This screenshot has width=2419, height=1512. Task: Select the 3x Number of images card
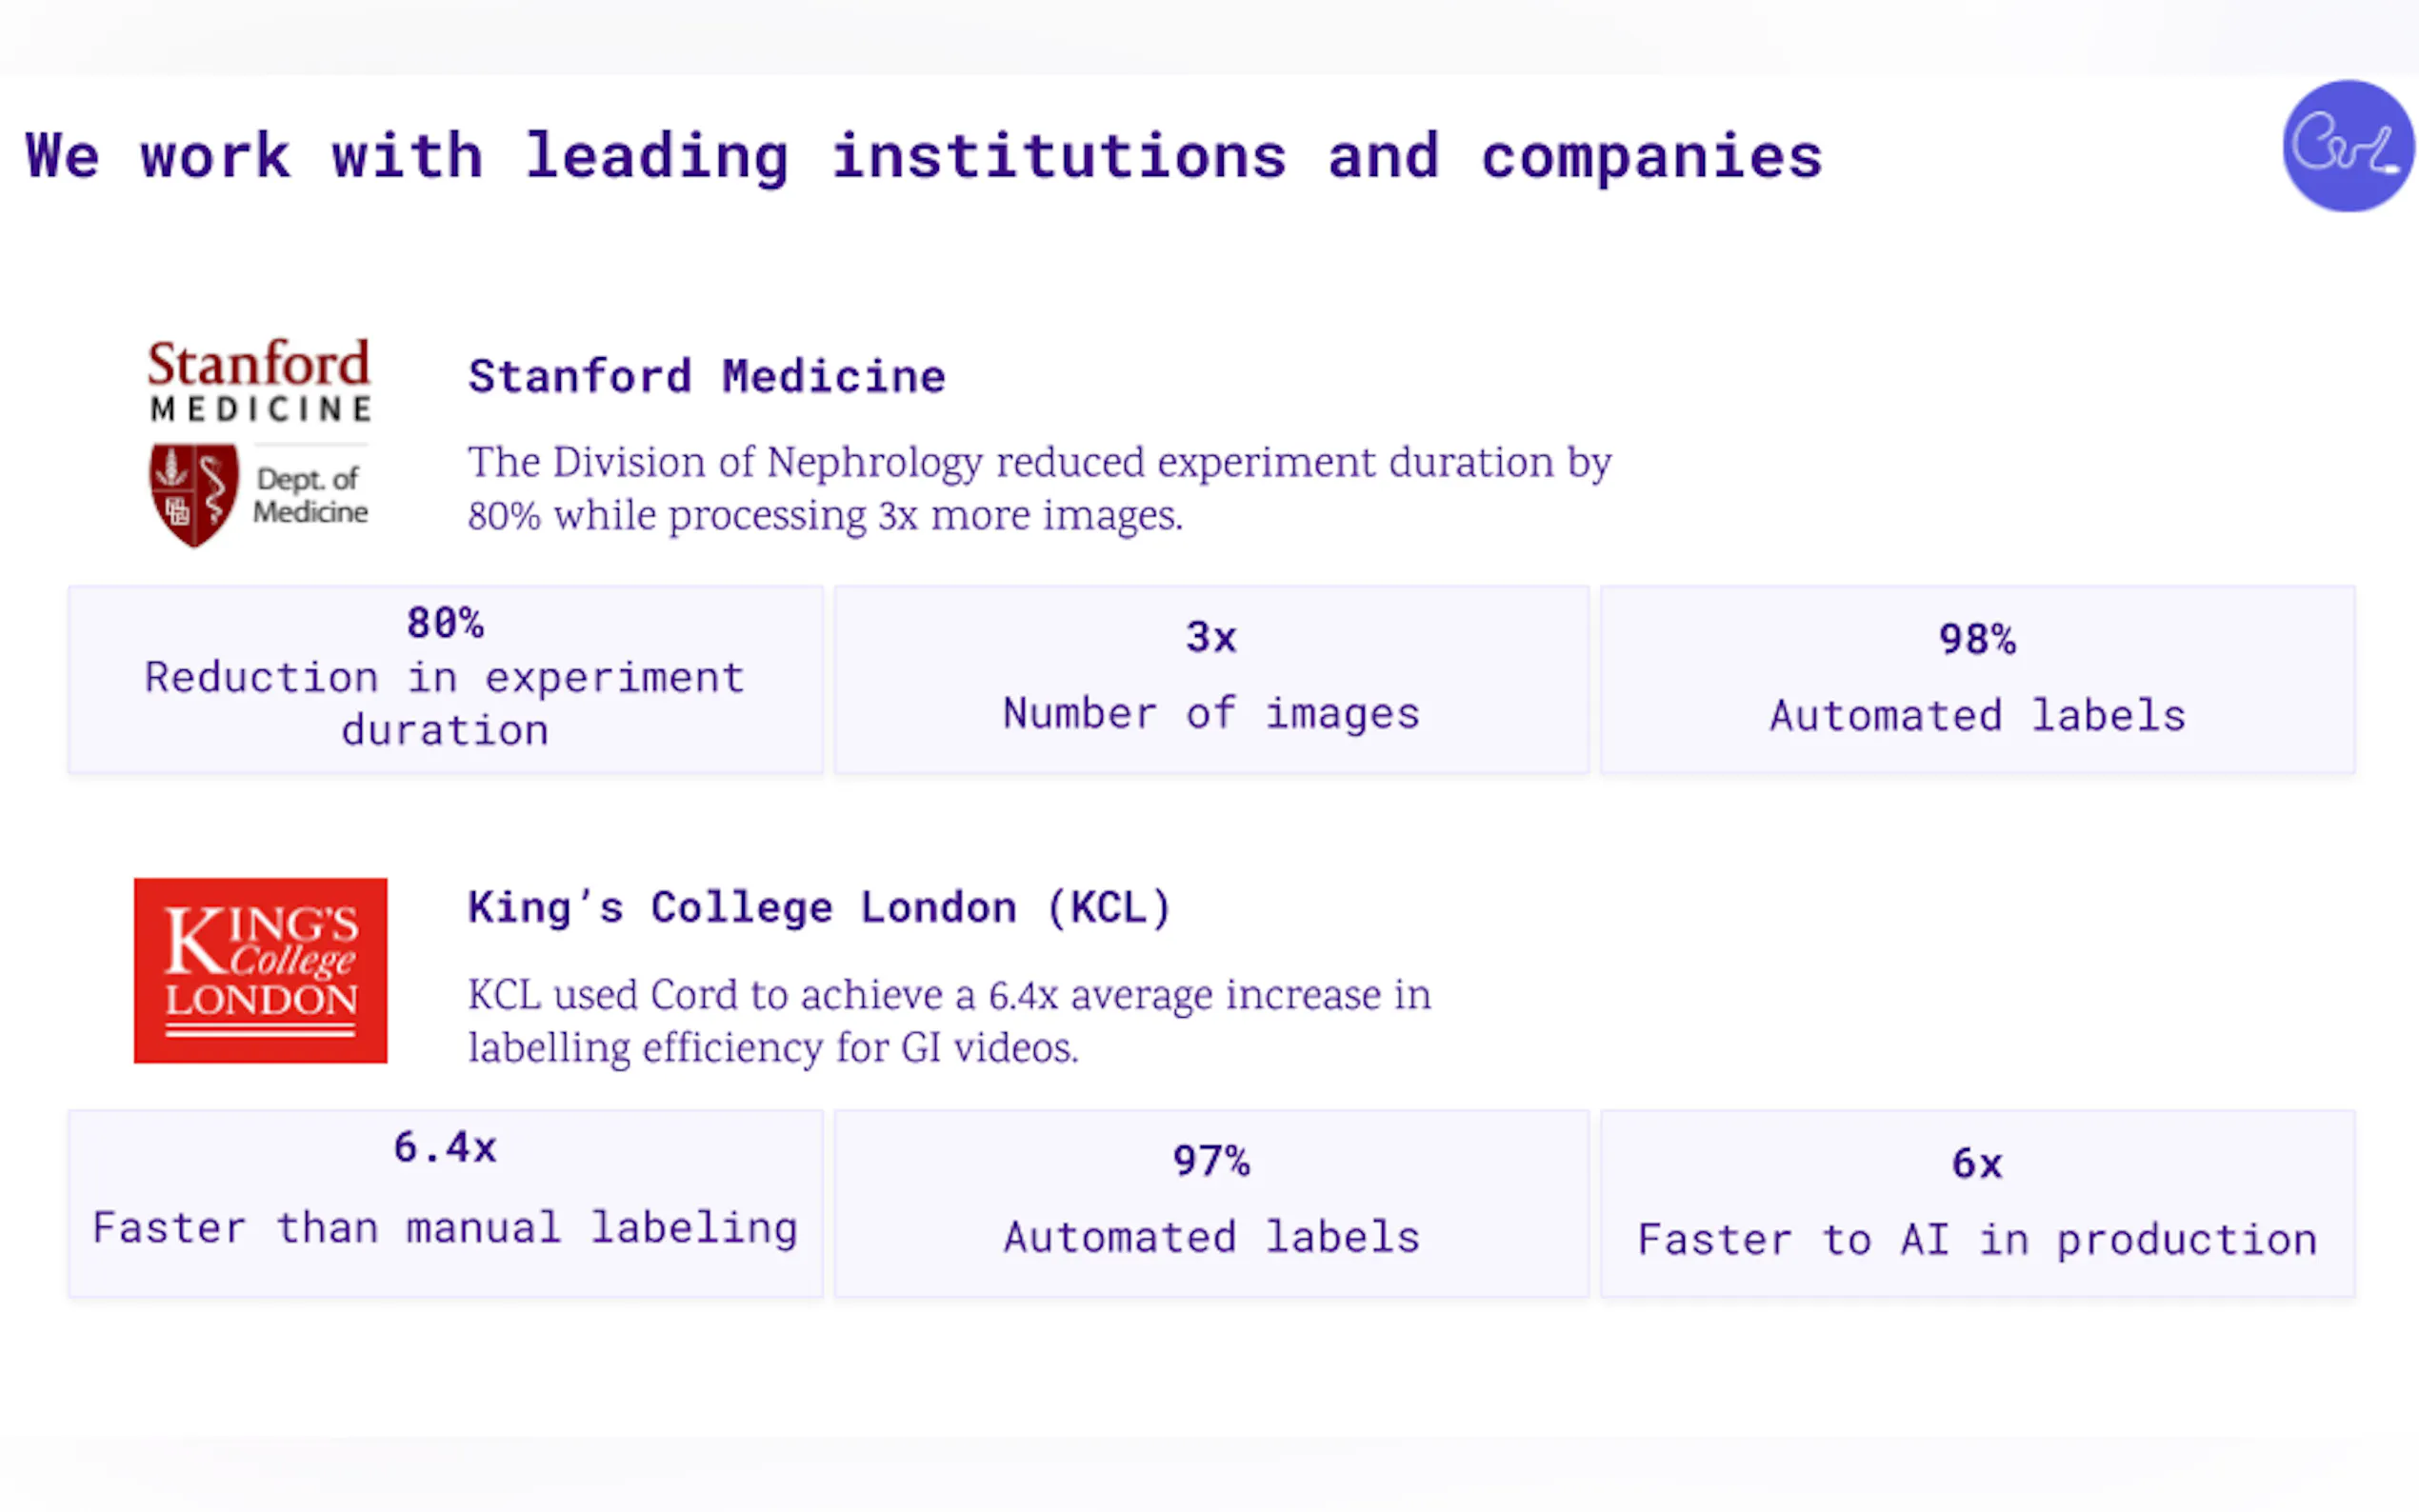1211,680
